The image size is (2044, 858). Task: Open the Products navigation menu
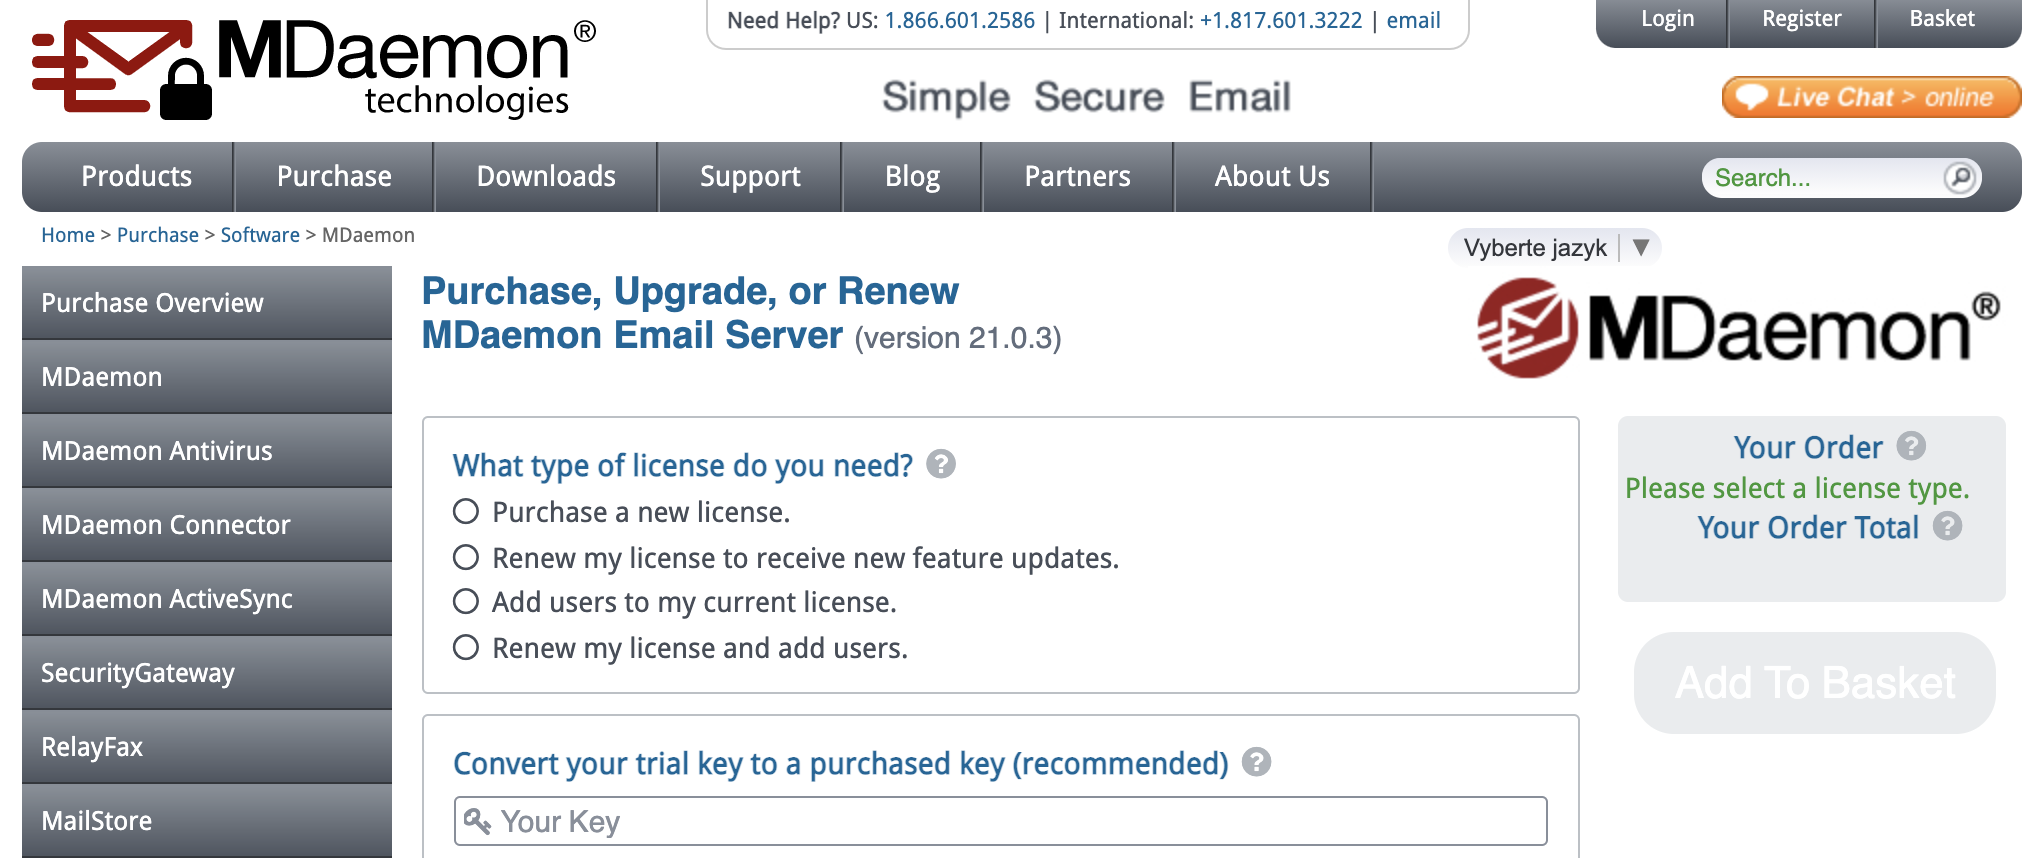pyautogui.click(x=136, y=177)
